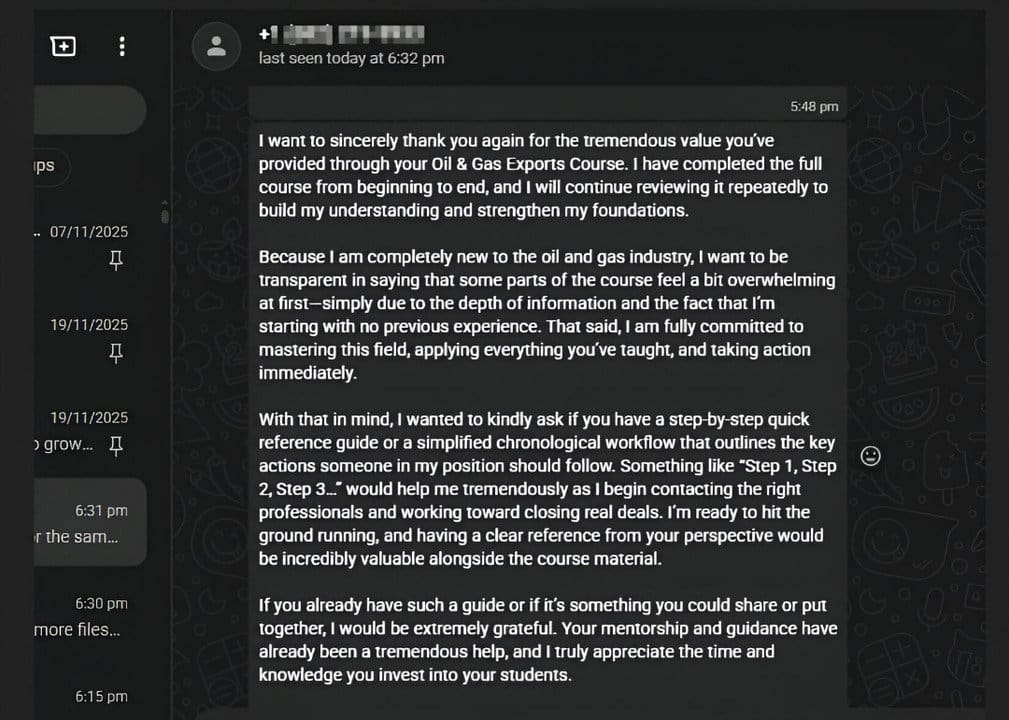Open the three-dot menu
This screenshot has width=1009, height=720.
click(122, 46)
